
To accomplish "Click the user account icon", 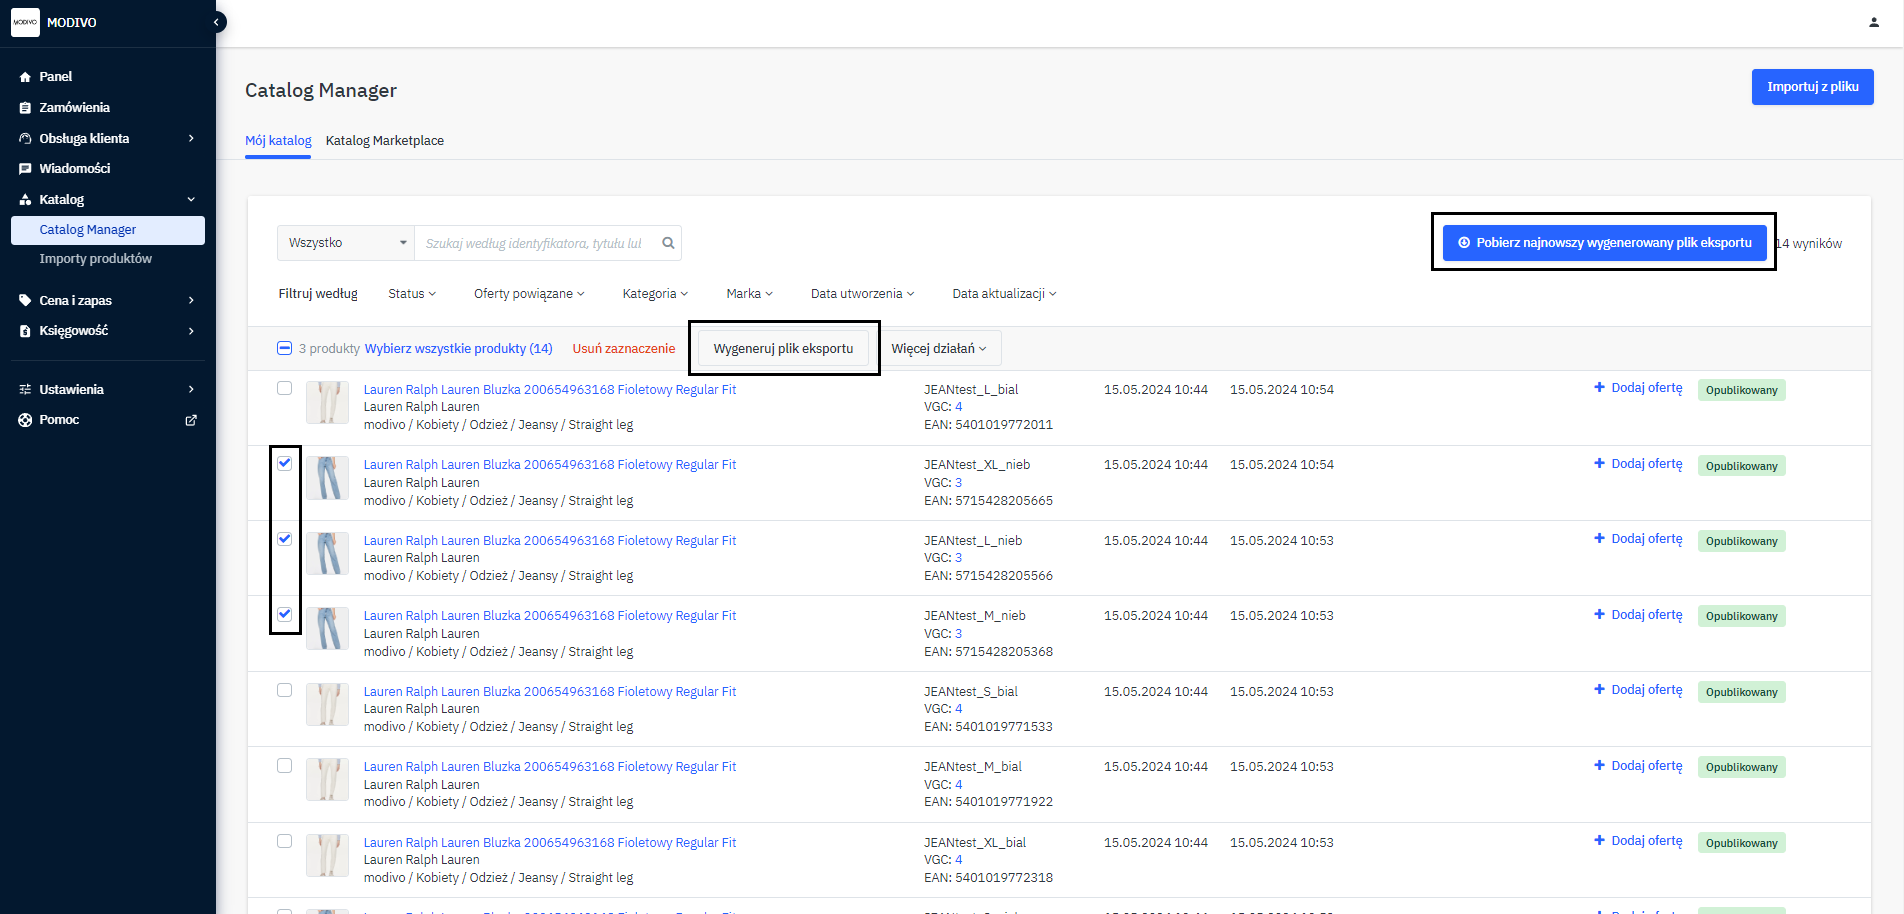I will click(1873, 22).
